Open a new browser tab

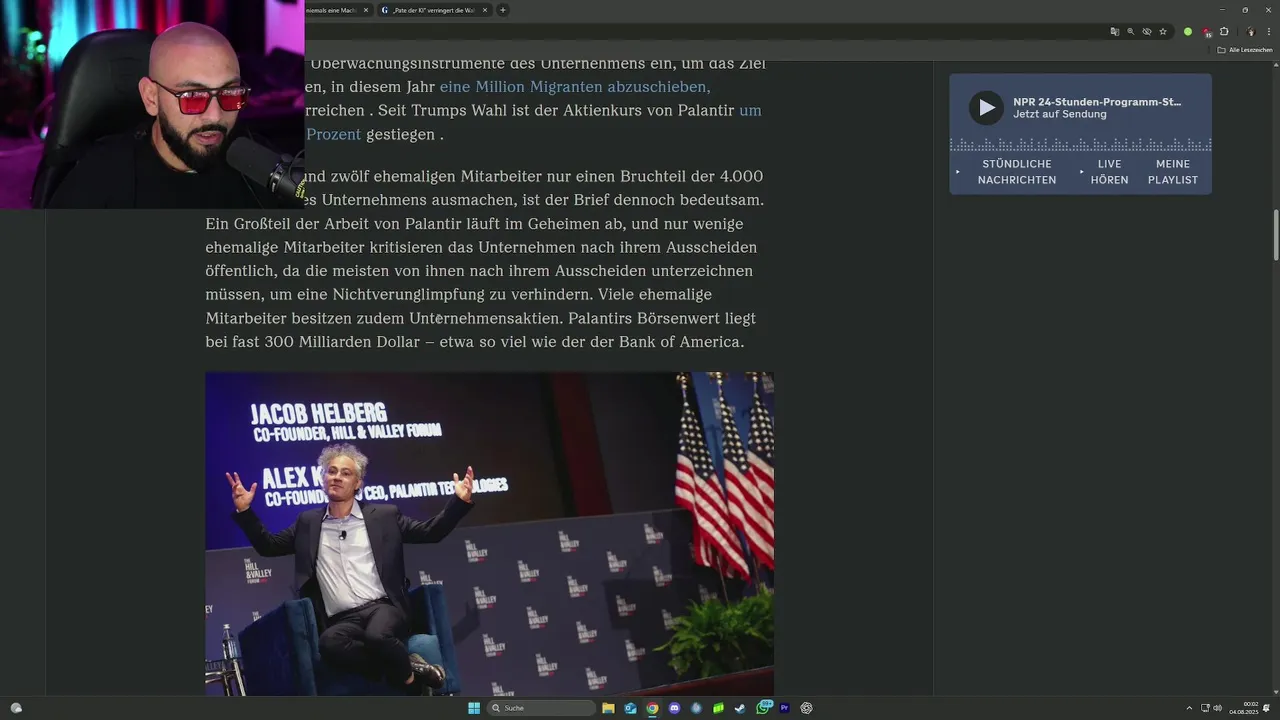(503, 10)
